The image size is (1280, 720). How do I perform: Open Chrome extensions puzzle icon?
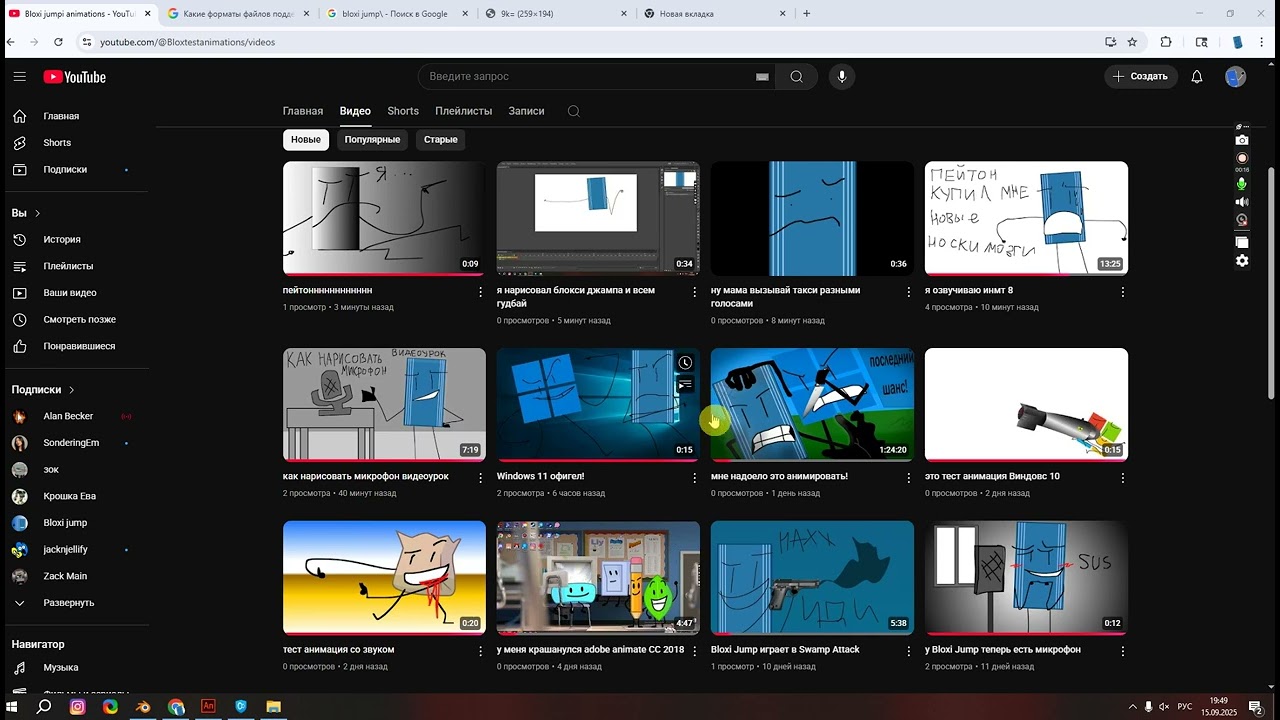1166,42
